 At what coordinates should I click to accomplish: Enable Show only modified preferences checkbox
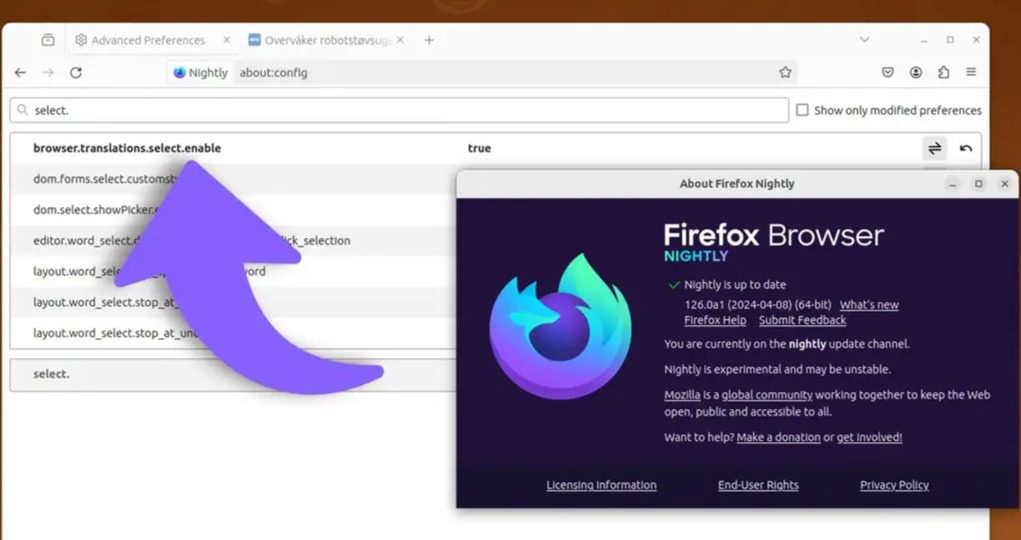click(802, 111)
